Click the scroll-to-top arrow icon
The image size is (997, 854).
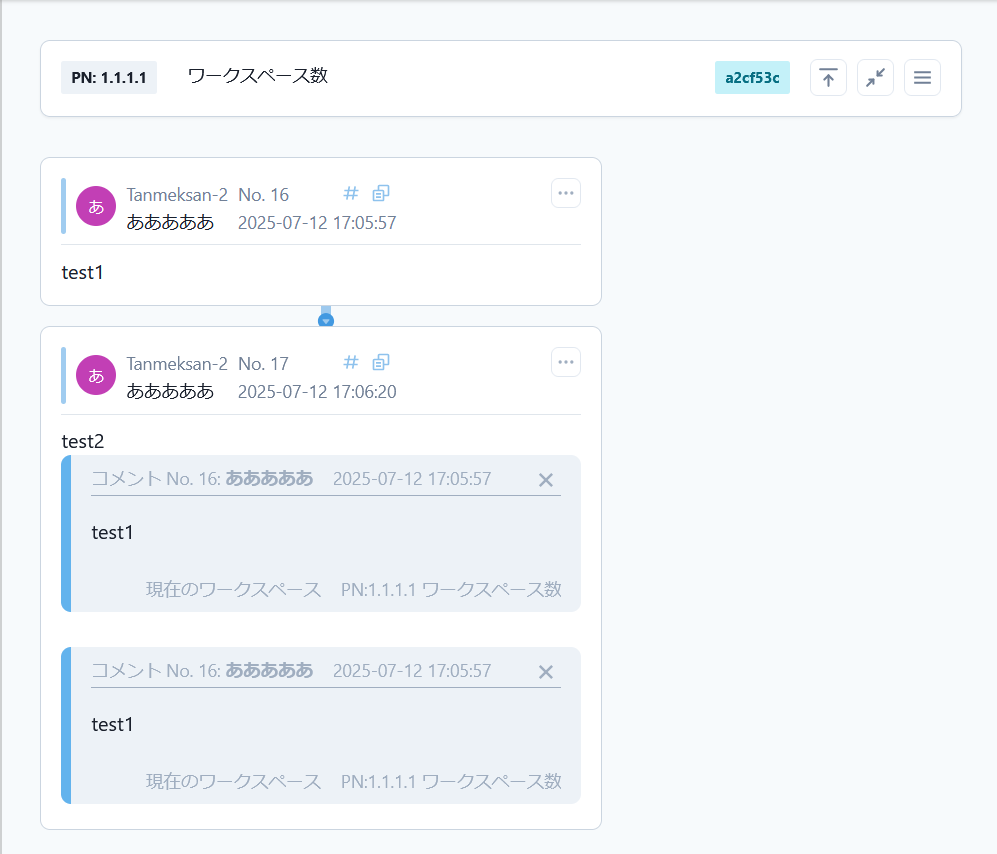pos(828,77)
